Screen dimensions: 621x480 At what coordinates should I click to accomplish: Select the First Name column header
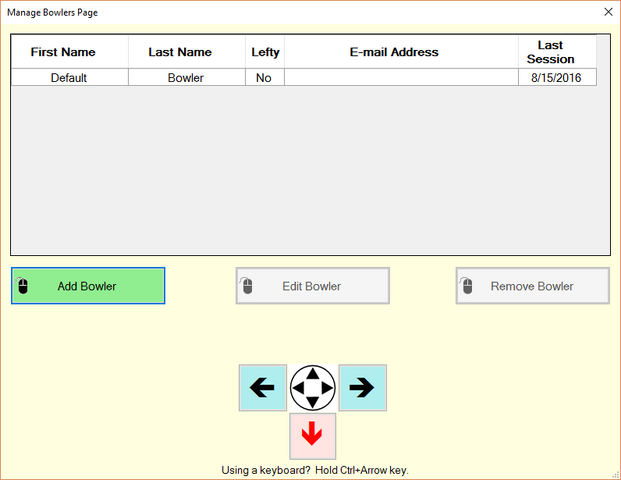coord(70,52)
